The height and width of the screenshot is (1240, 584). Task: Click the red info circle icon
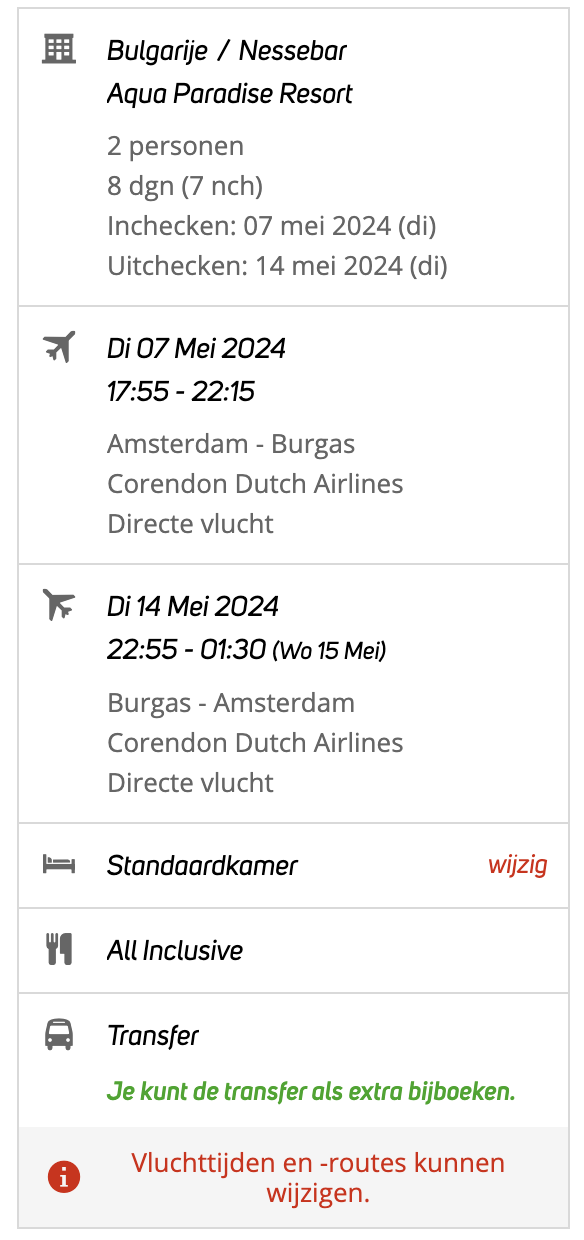coord(64,1177)
